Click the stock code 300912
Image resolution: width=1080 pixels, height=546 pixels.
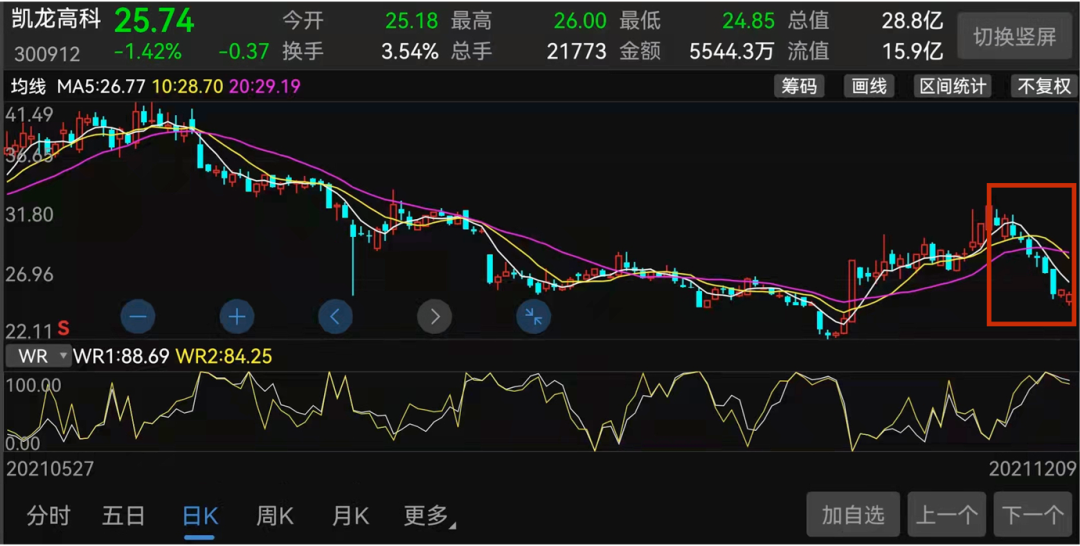tap(47, 54)
